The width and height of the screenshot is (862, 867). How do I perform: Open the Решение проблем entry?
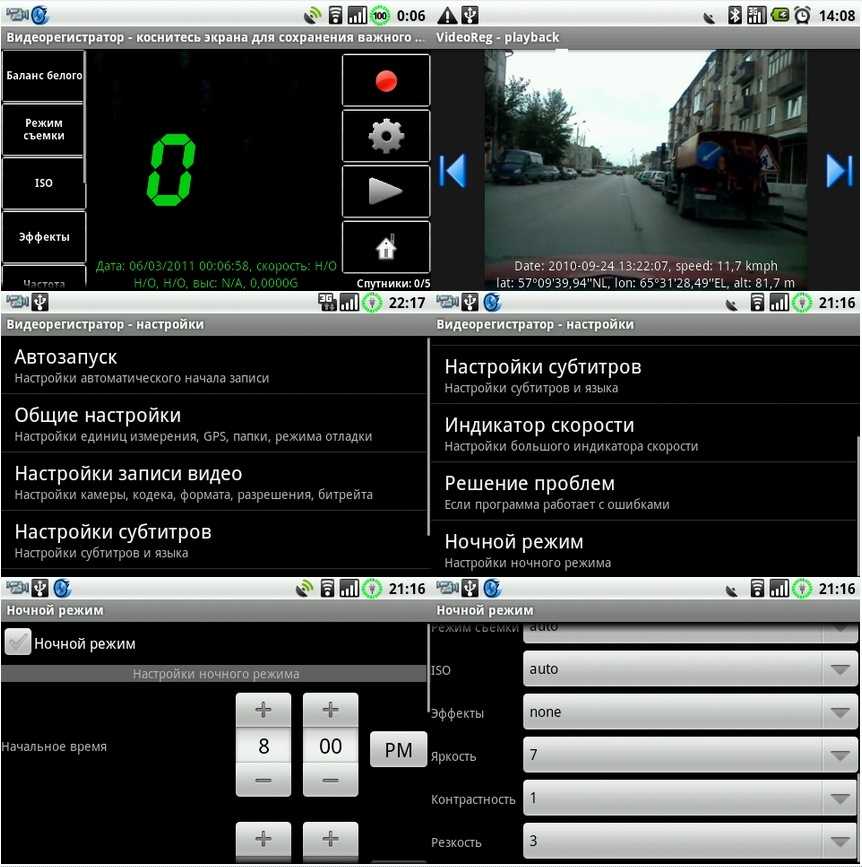644,492
